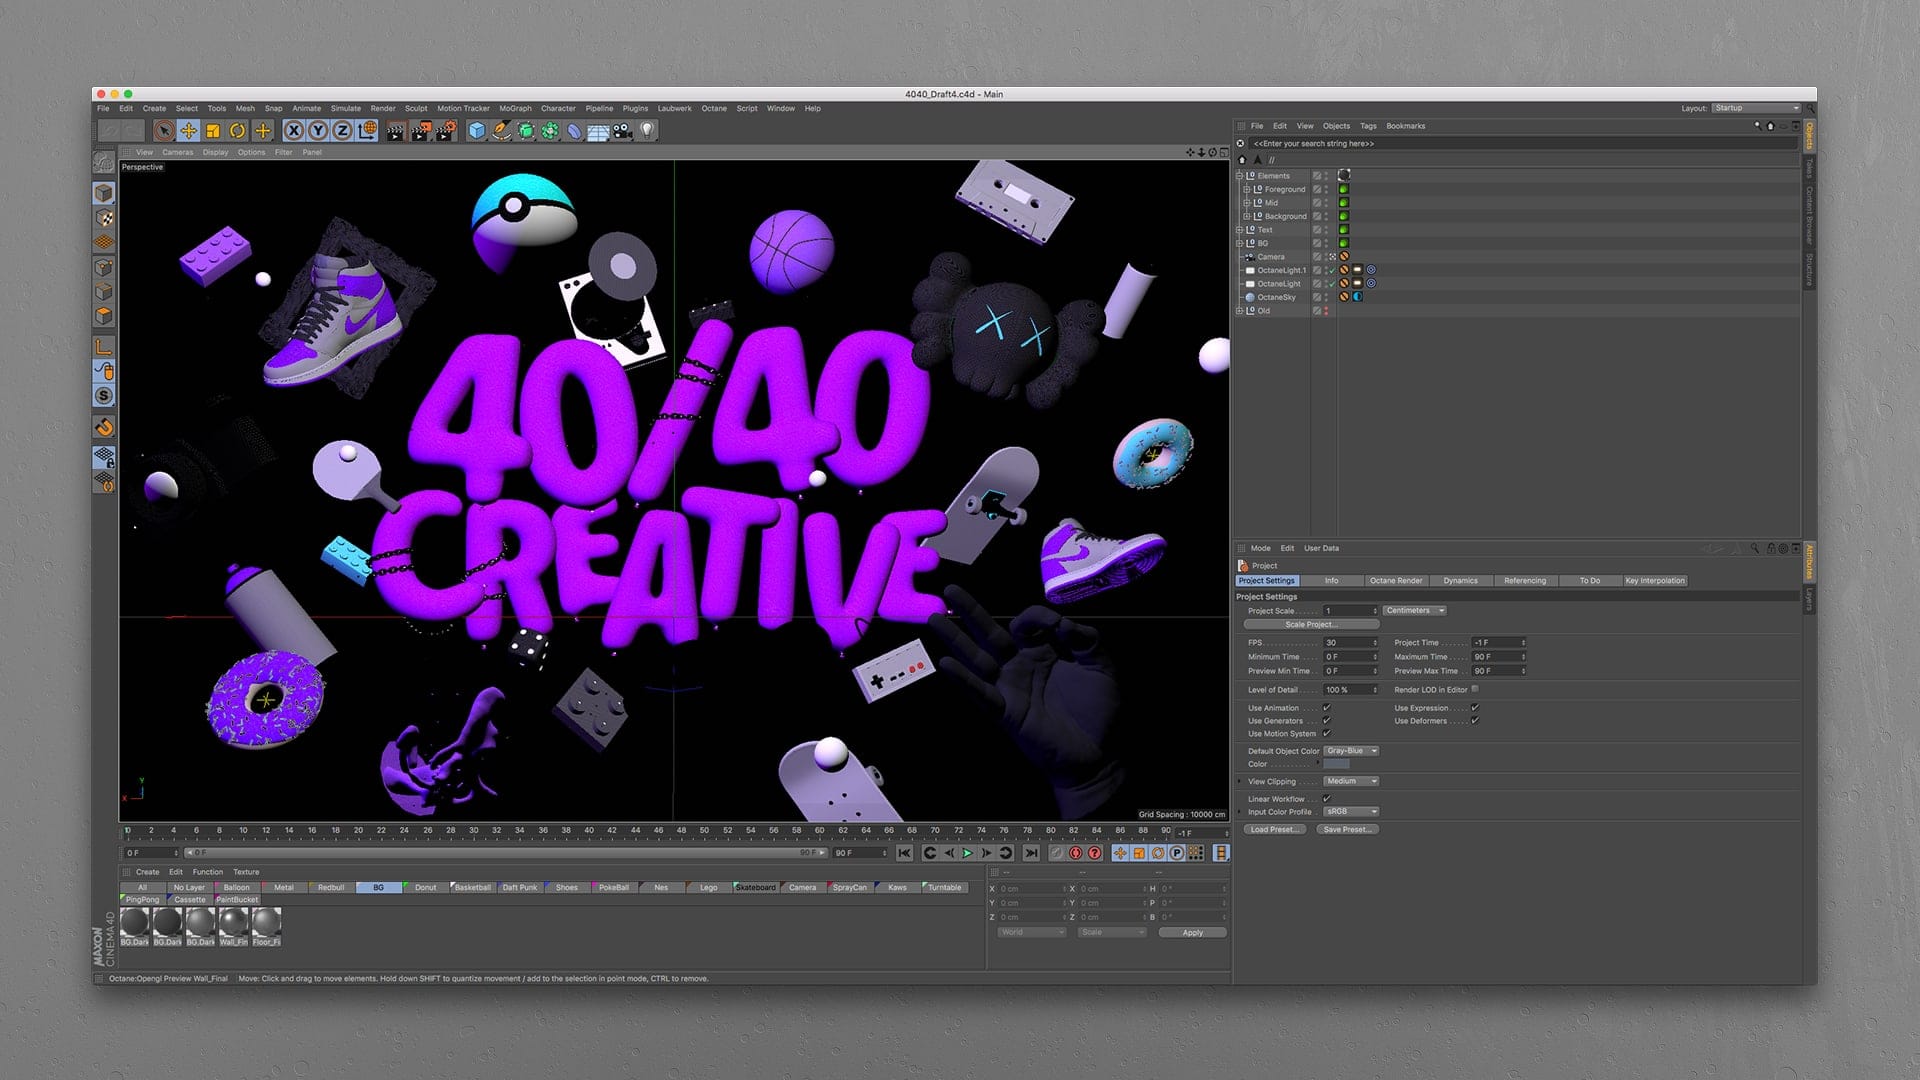Select the Donut material layer tab

426,887
